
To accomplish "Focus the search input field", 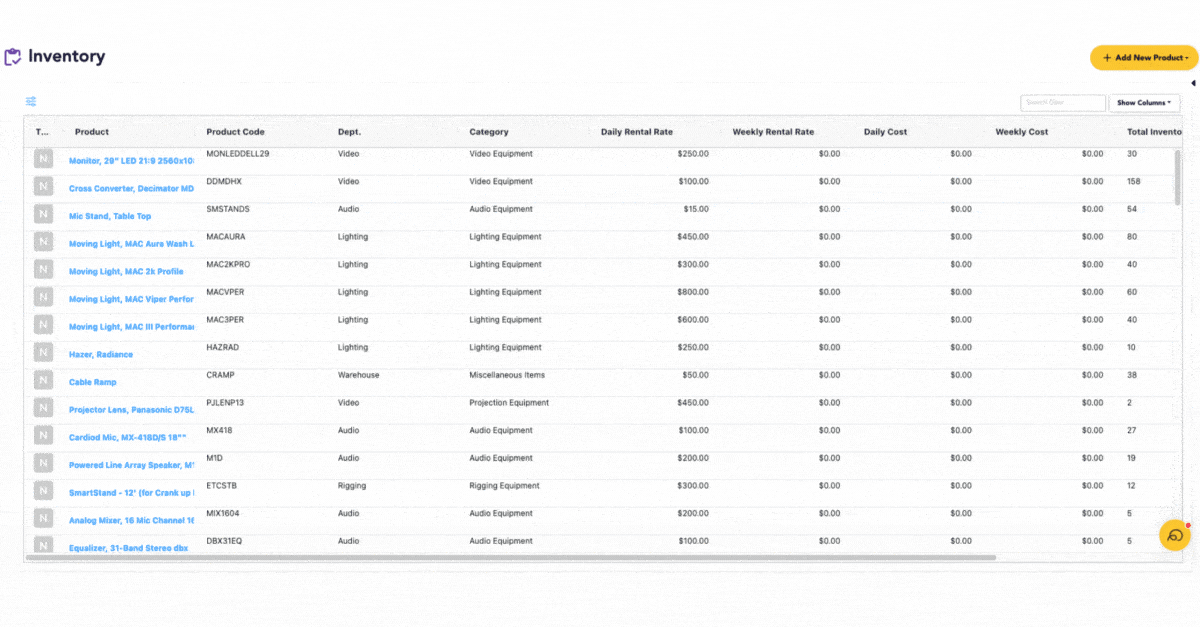I will 1062,103.
